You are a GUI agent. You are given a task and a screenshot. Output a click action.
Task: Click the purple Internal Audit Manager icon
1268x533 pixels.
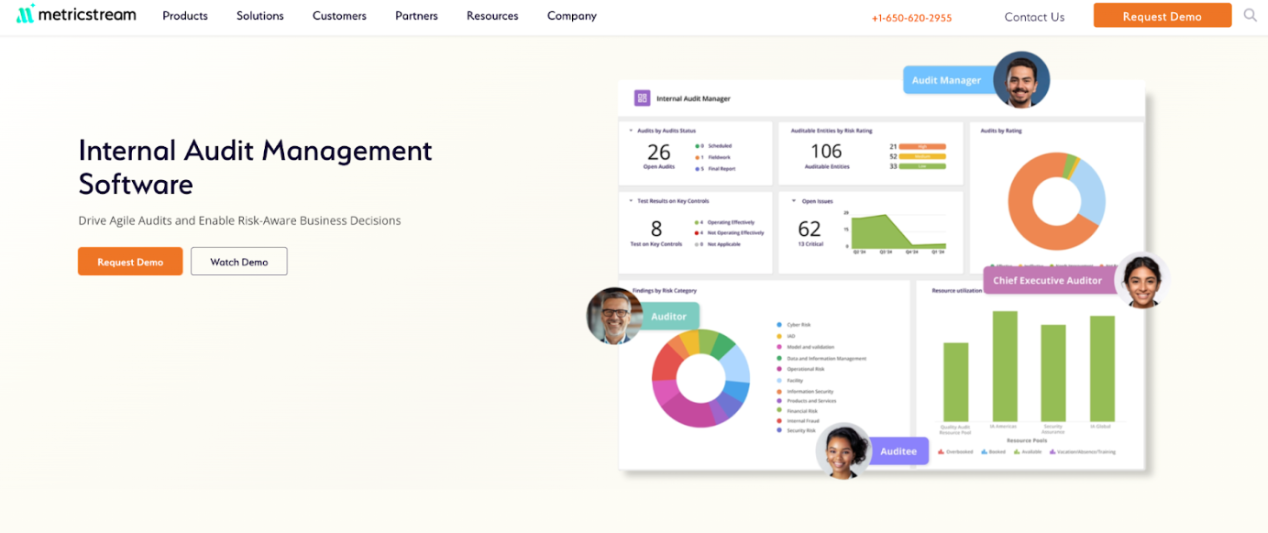point(642,98)
